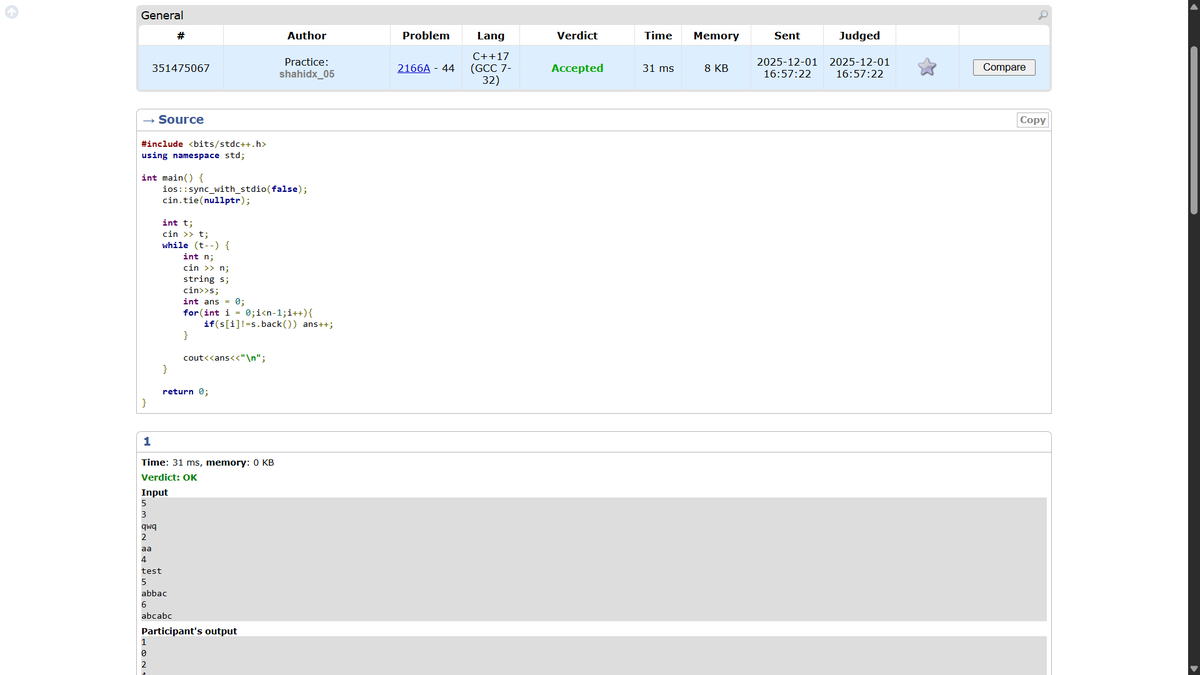
Task: Click the General panel title
Action: pyautogui.click(x=162, y=15)
